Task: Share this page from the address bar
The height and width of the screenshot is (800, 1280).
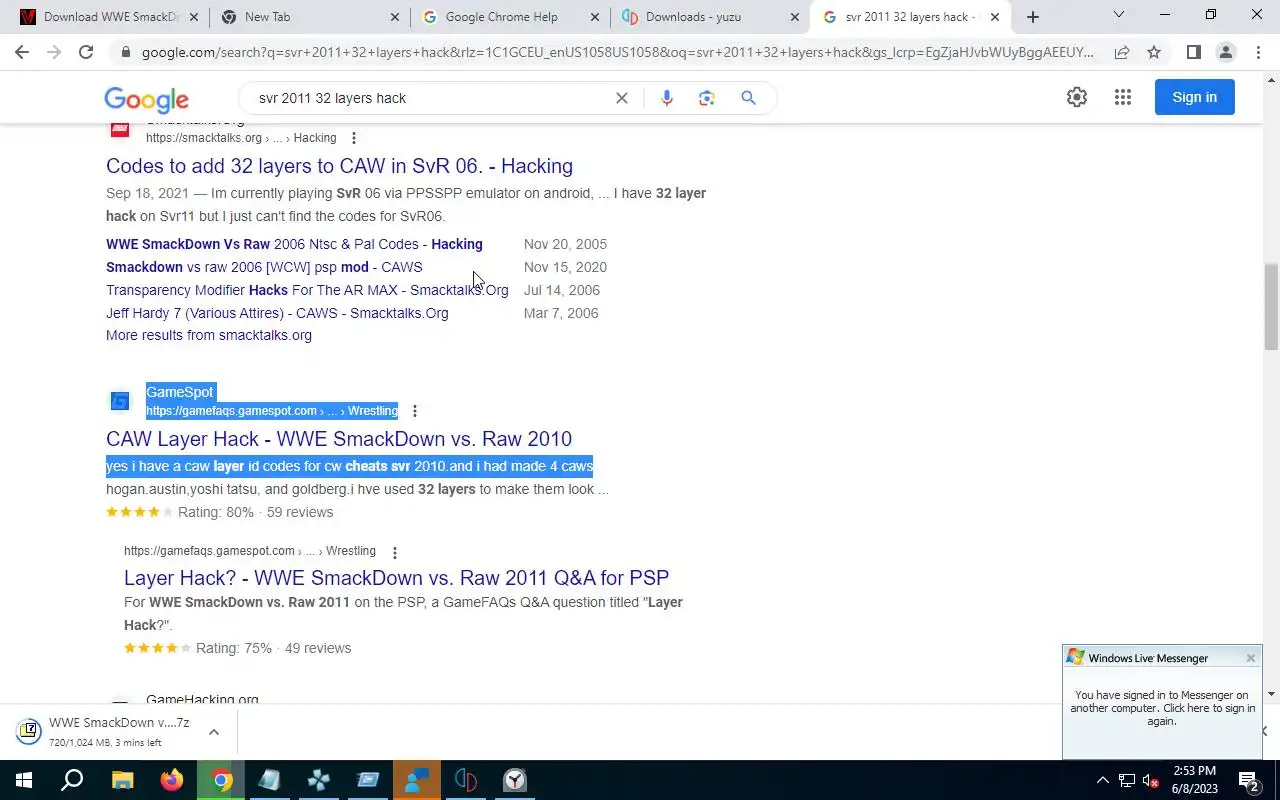Action: coord(1122,52)
